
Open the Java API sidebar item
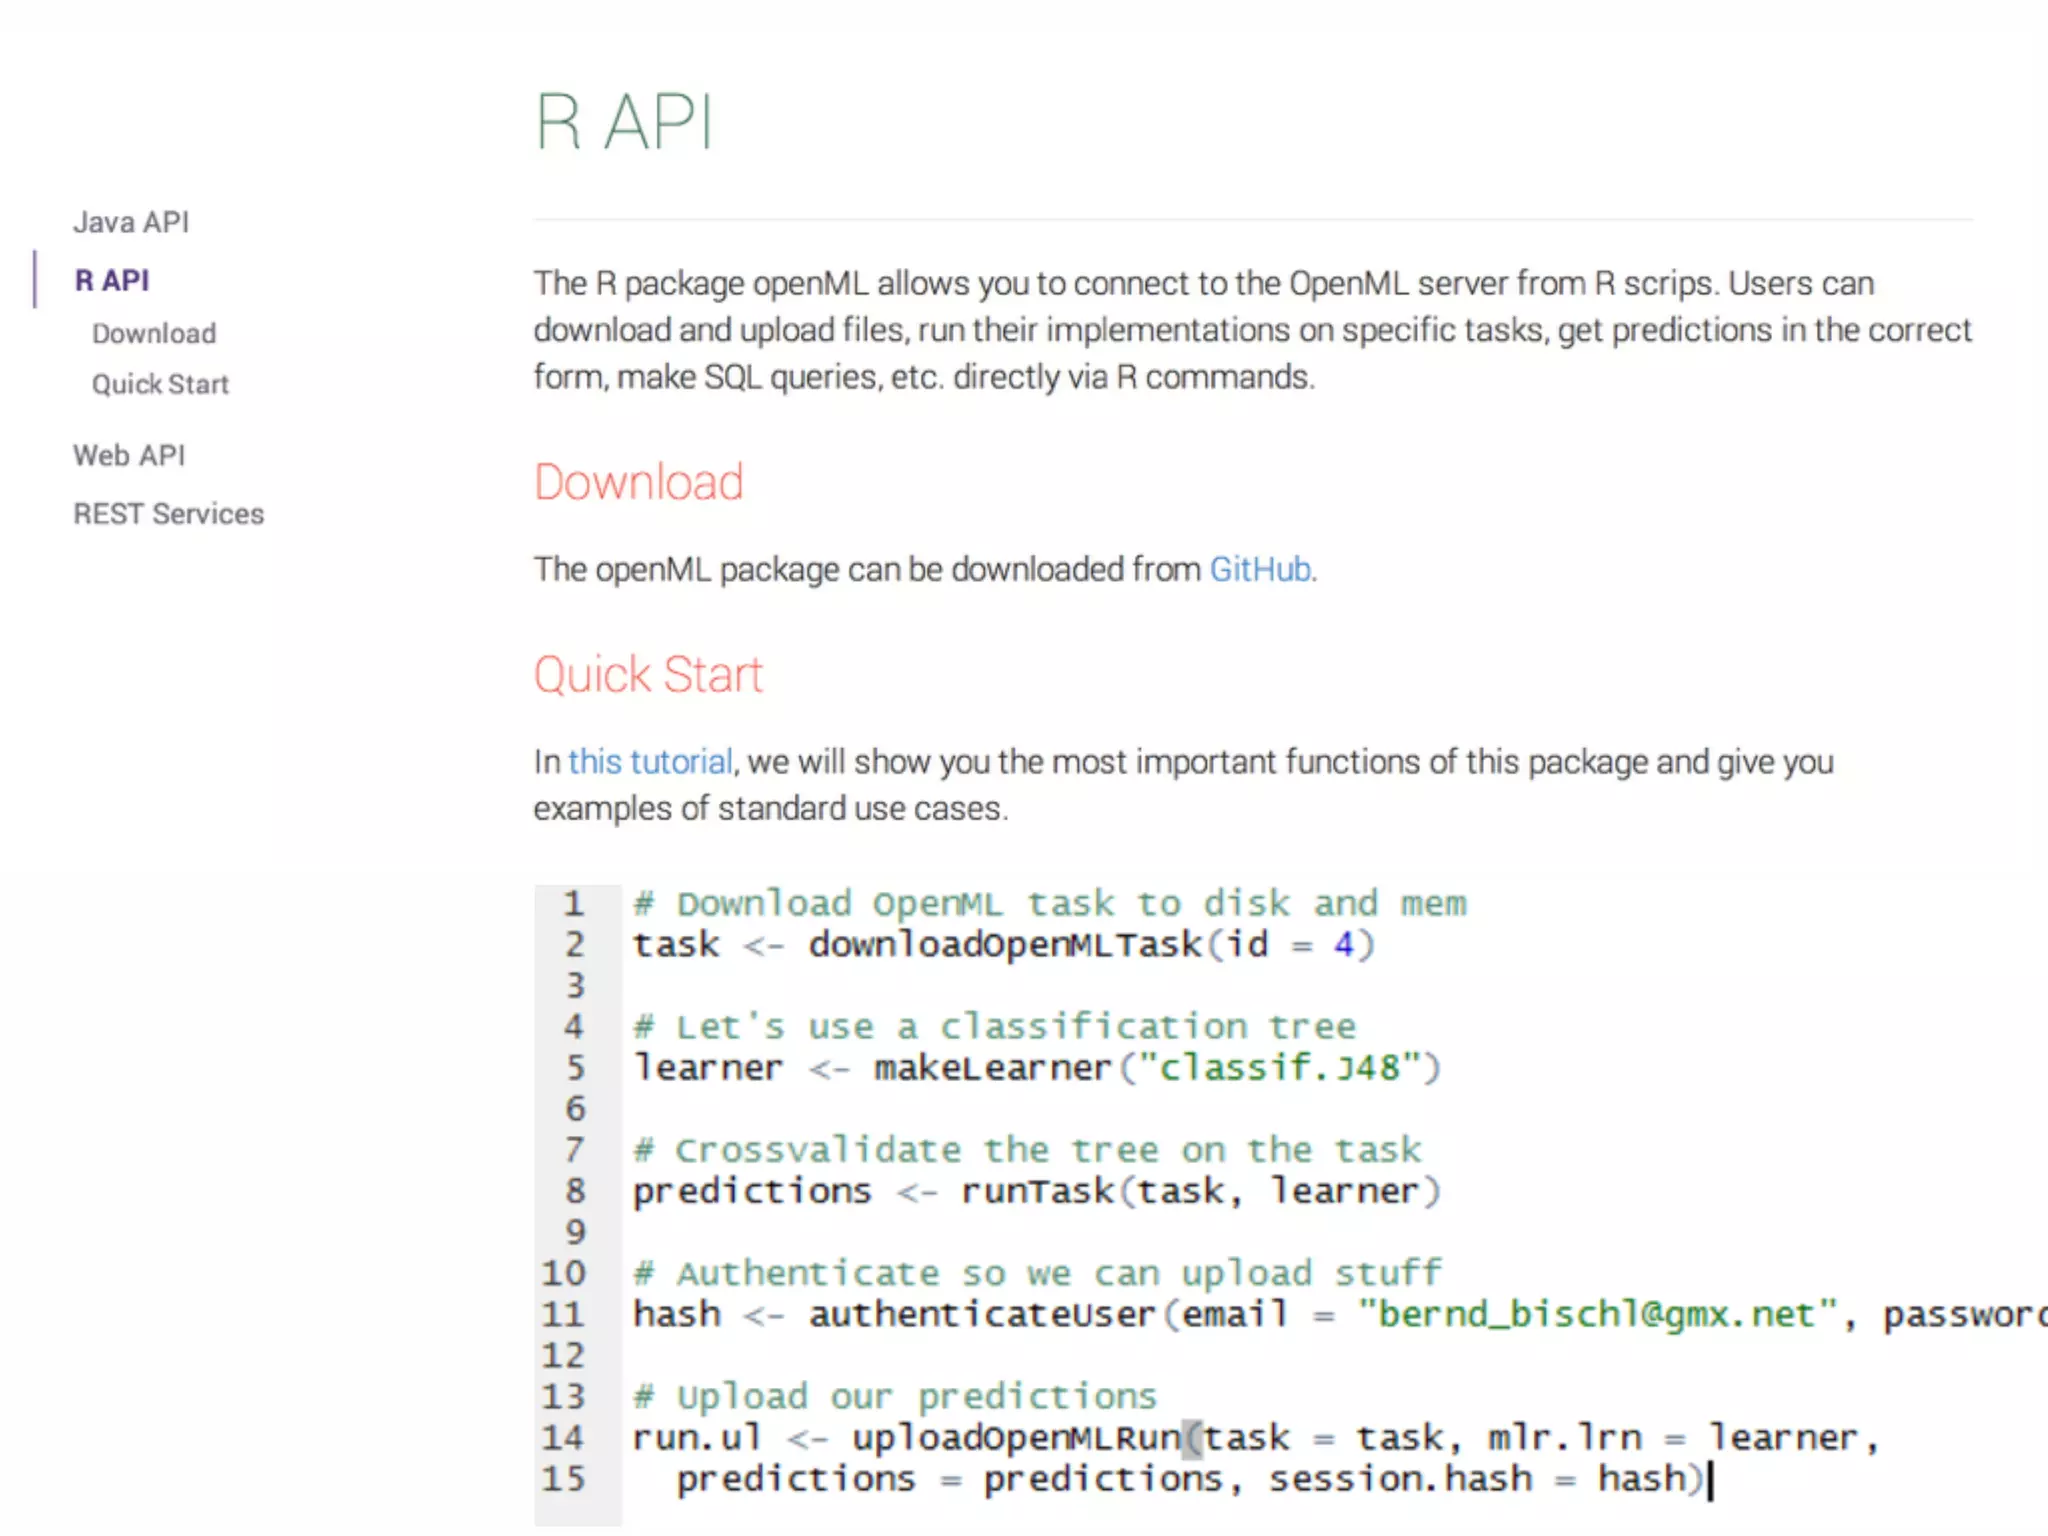[131, 222]
